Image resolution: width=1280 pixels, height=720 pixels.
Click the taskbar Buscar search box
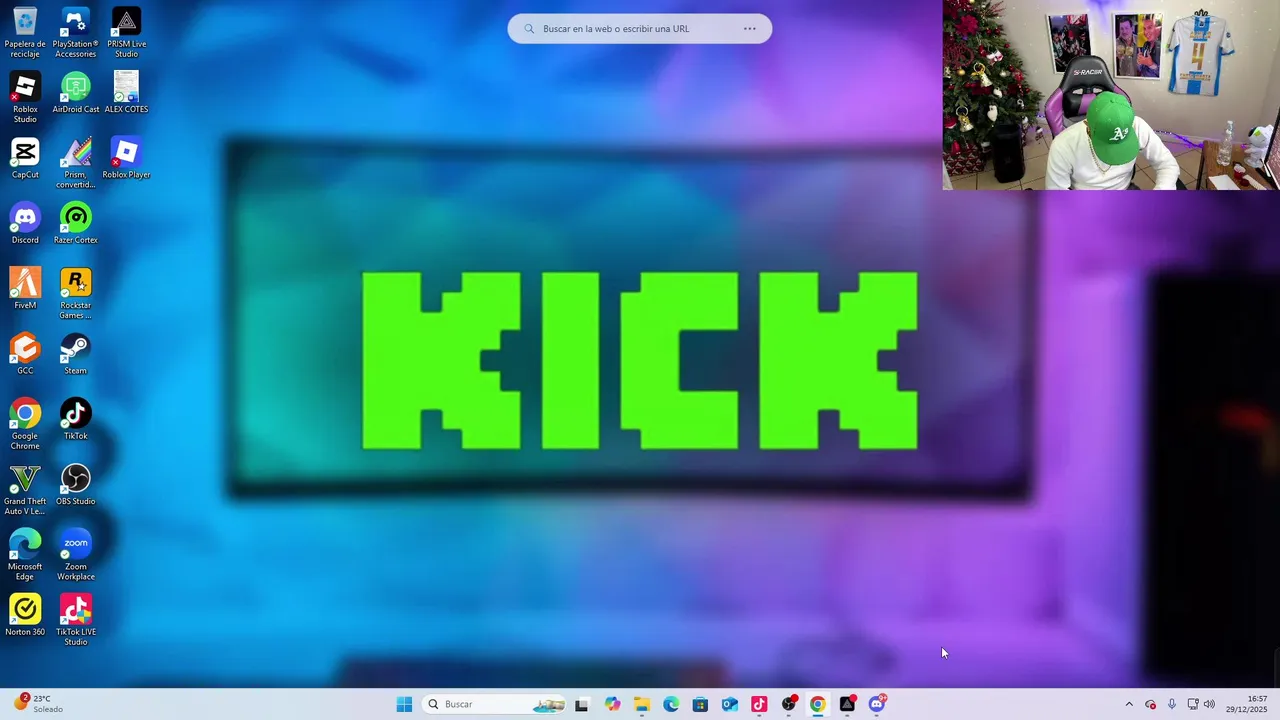click(494, 704)
